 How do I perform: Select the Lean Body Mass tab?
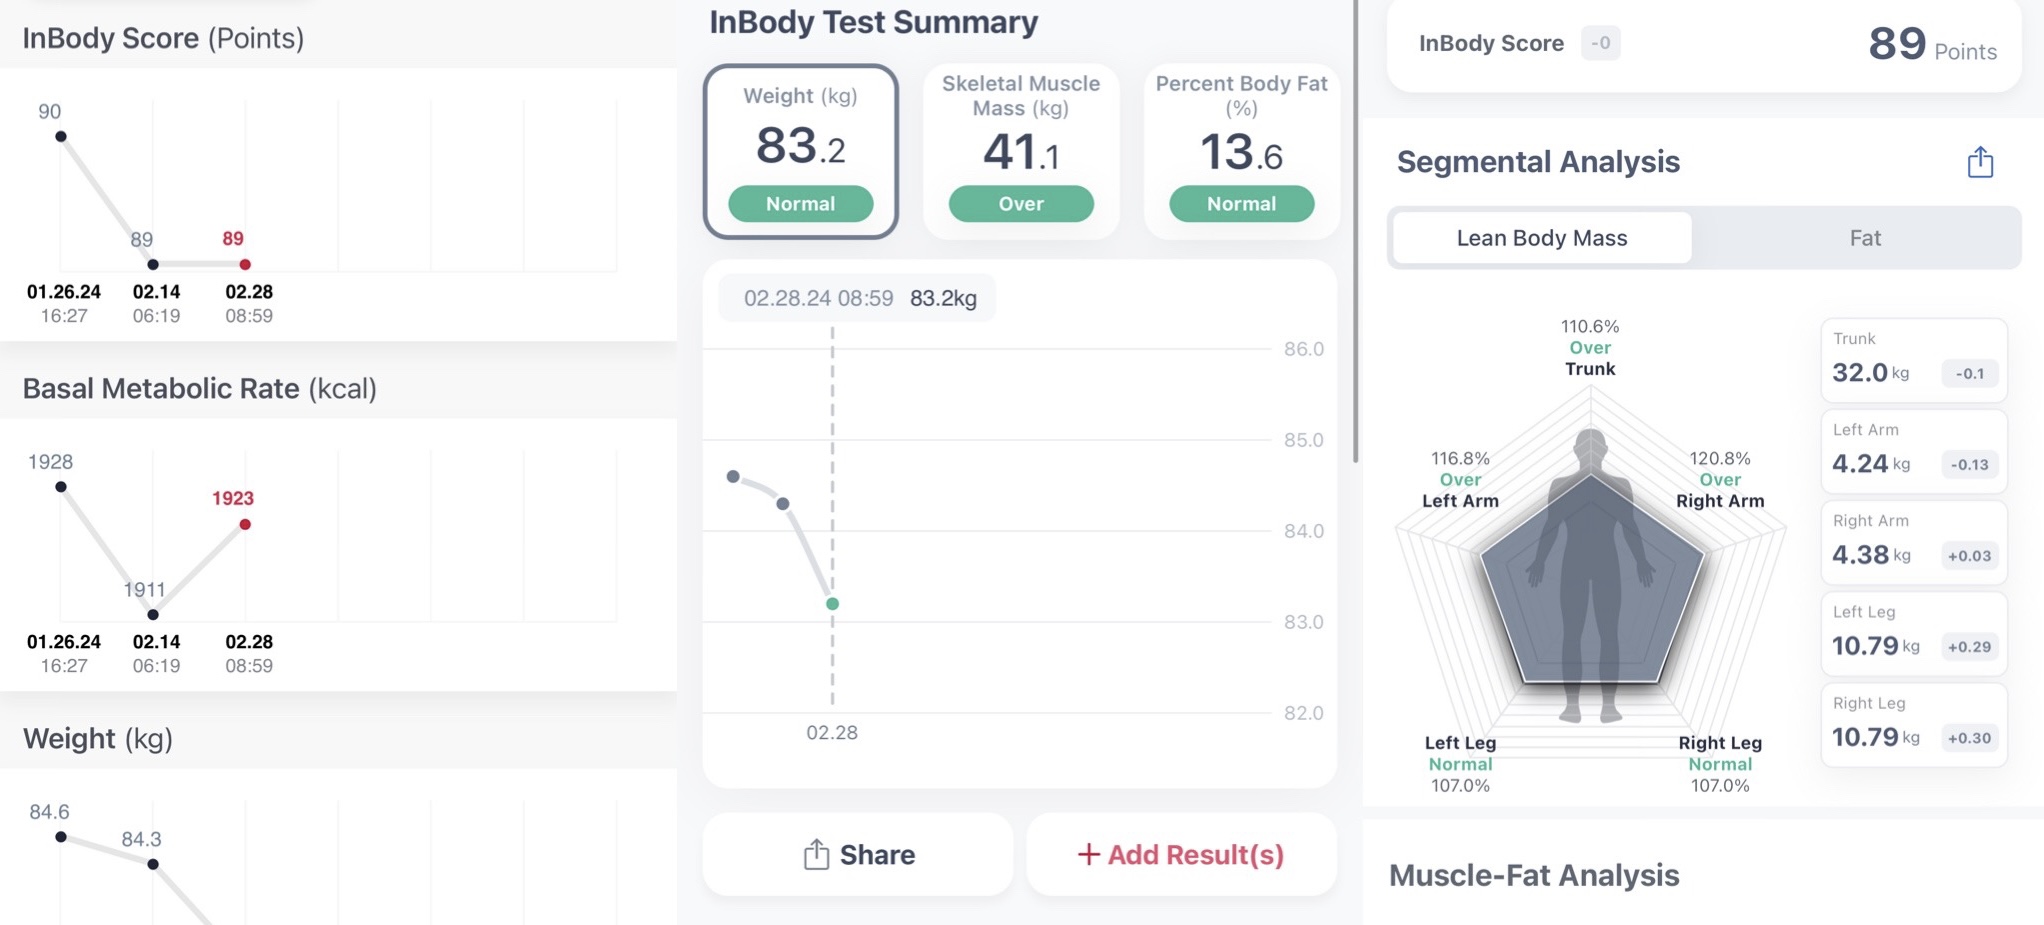pos(1540,237)
